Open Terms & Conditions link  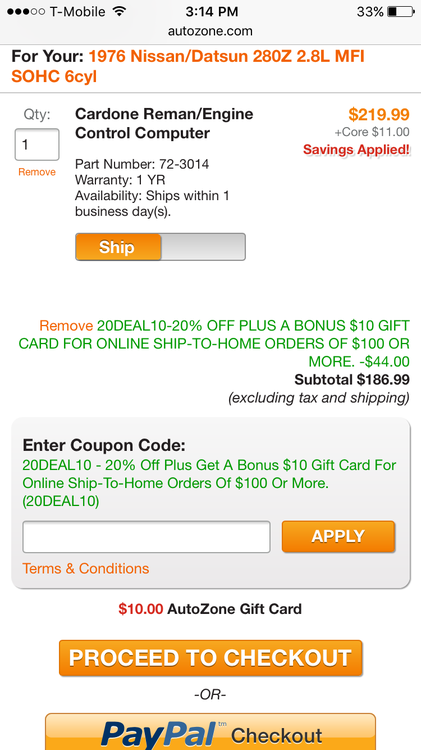click(86, 568)
